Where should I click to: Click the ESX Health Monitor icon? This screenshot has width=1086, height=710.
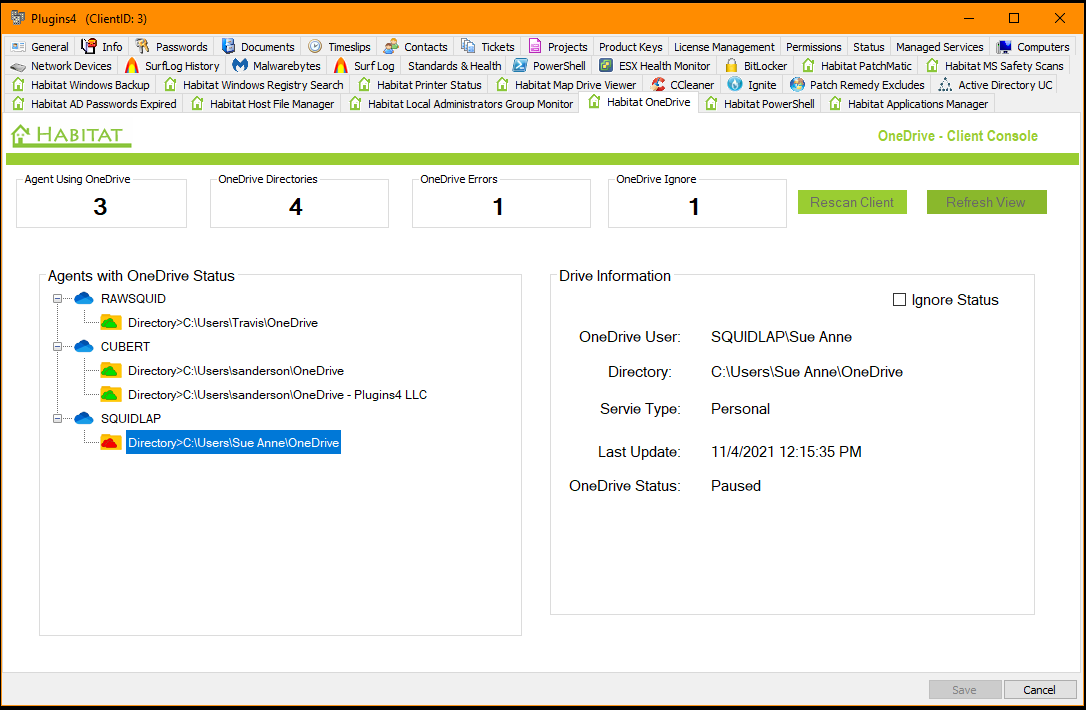tap(606, 66)
